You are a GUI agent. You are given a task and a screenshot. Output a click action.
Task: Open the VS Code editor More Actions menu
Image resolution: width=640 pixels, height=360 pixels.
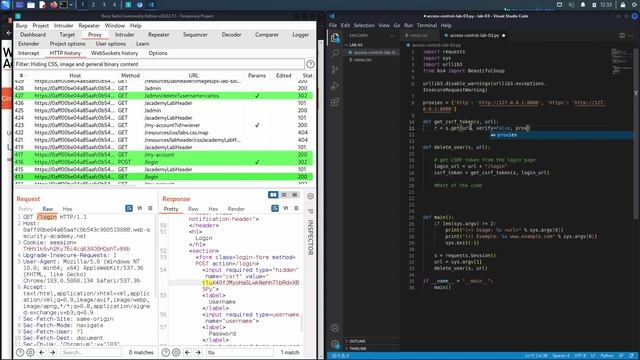point(631,36)
